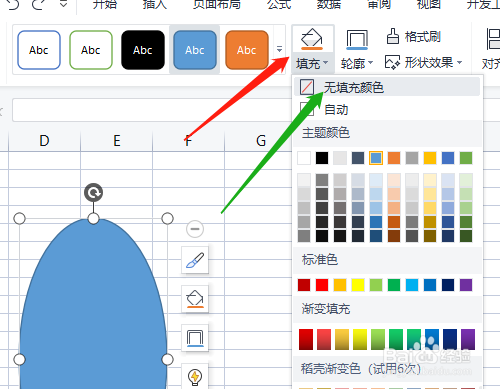This screenshot has height=389, width=500.
Task: Pick dark slate blue theme color swatch
Action: (358, 158)
